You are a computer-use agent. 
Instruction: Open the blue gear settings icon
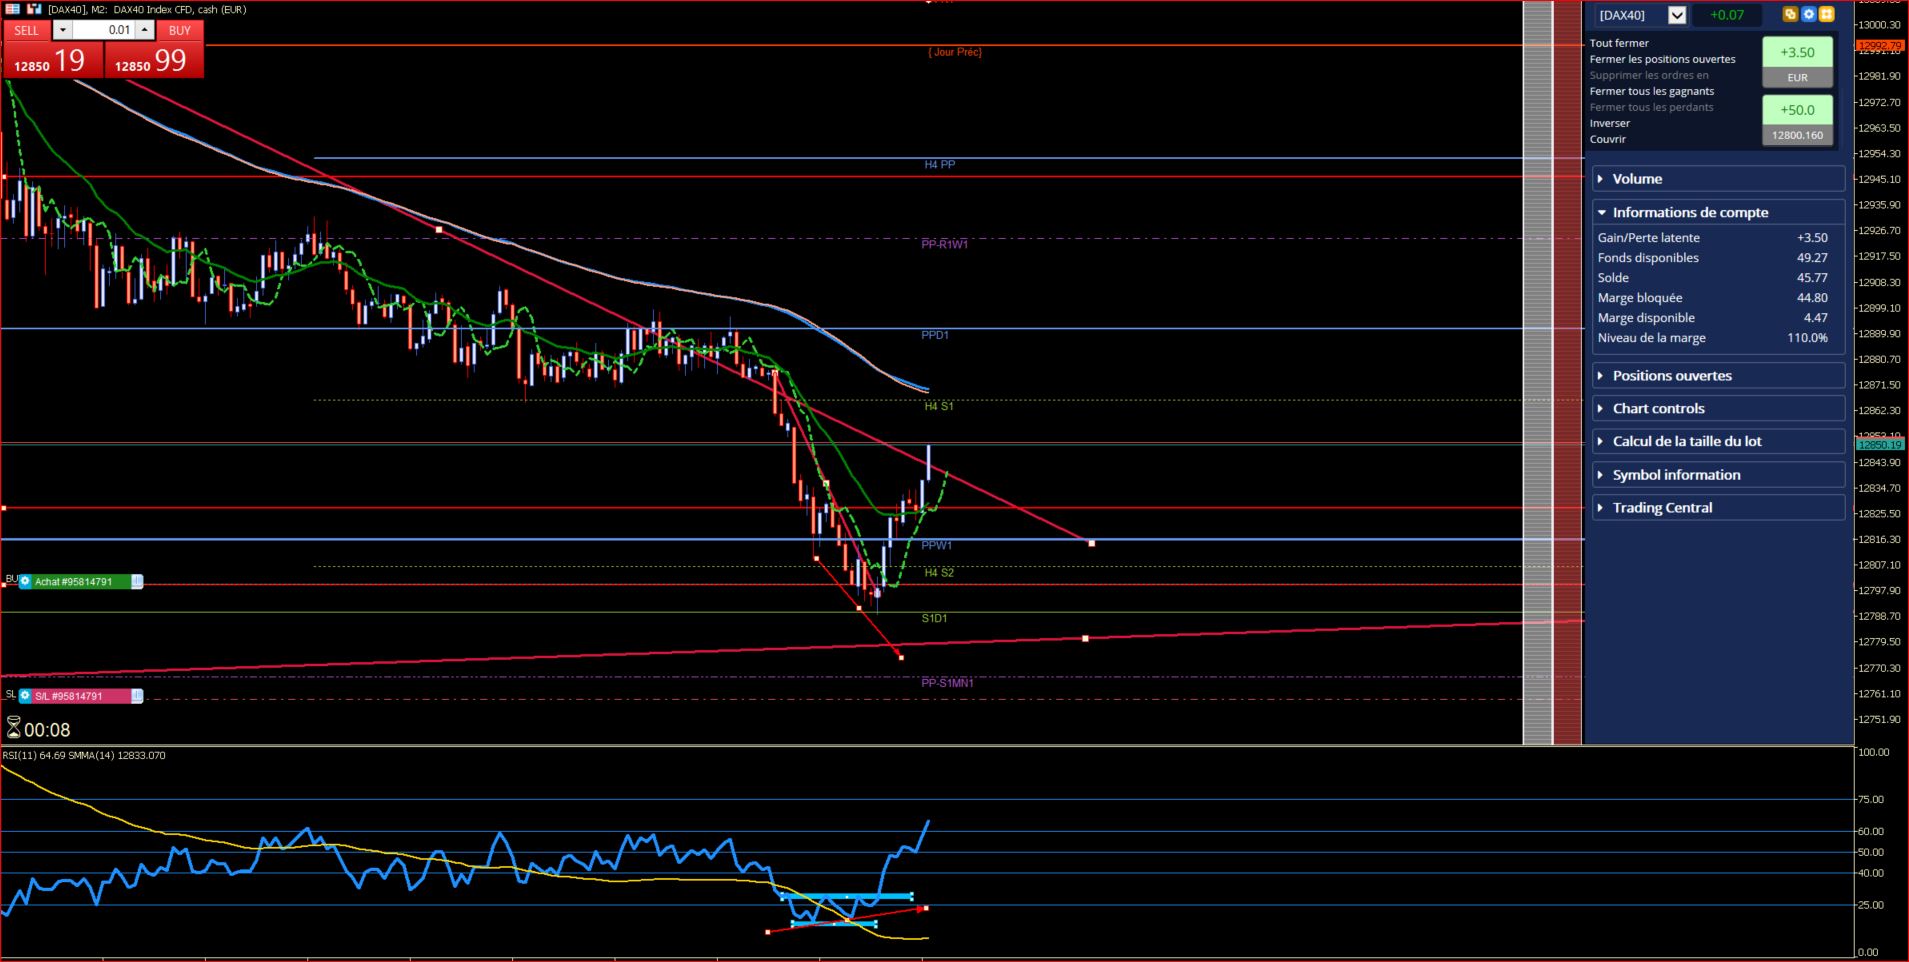click(1808, 15)
